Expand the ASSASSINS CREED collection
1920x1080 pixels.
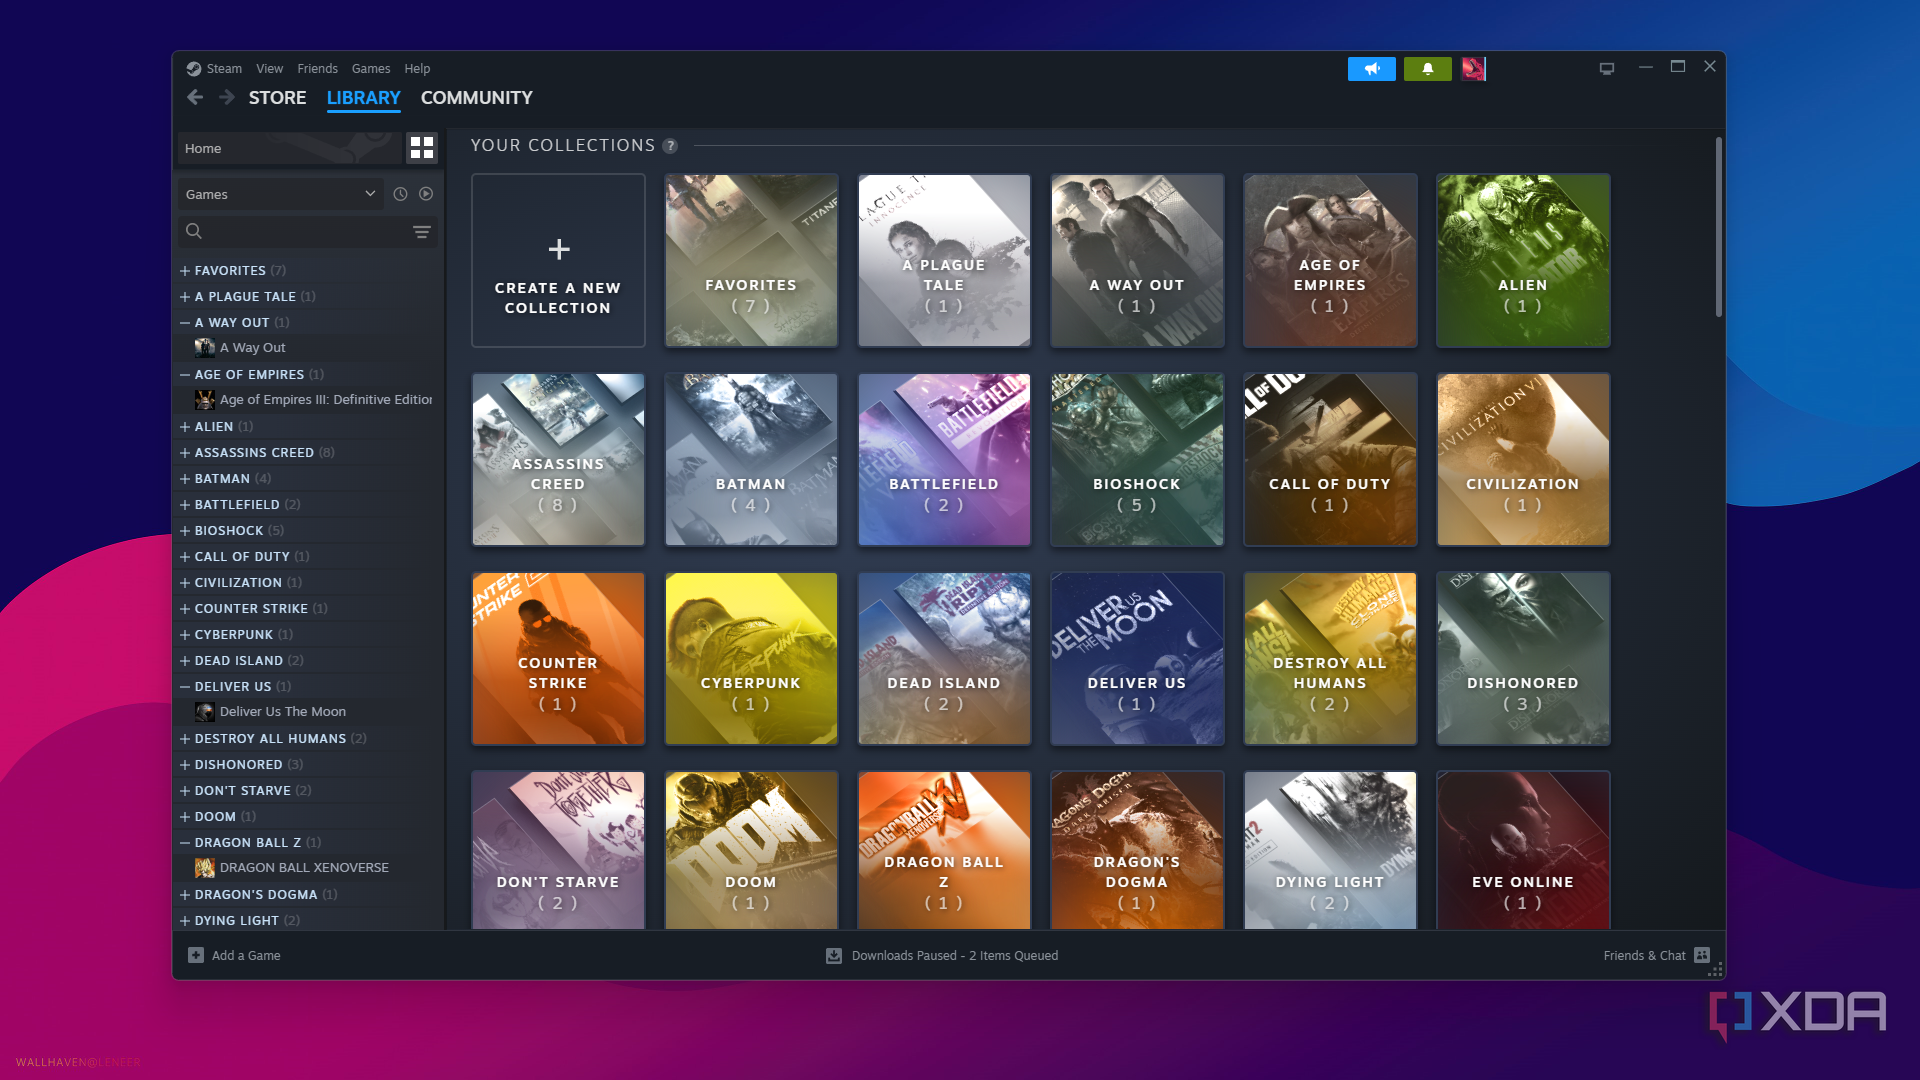coord(185,453)
